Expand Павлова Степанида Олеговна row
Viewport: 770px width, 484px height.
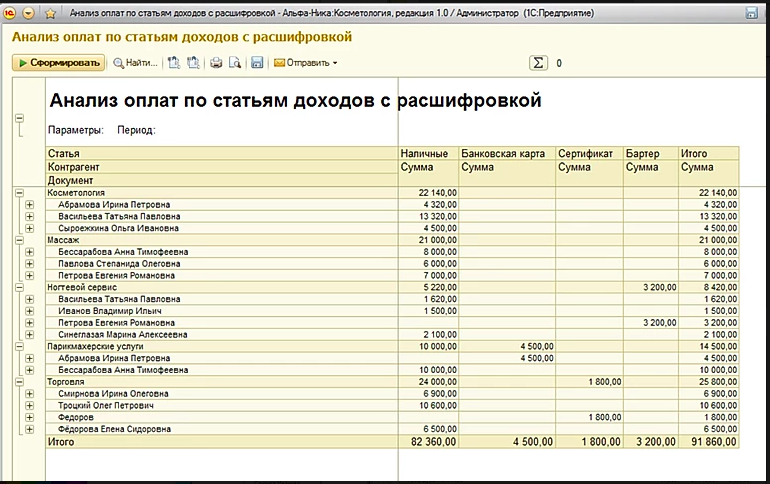(x=29, y=264)
